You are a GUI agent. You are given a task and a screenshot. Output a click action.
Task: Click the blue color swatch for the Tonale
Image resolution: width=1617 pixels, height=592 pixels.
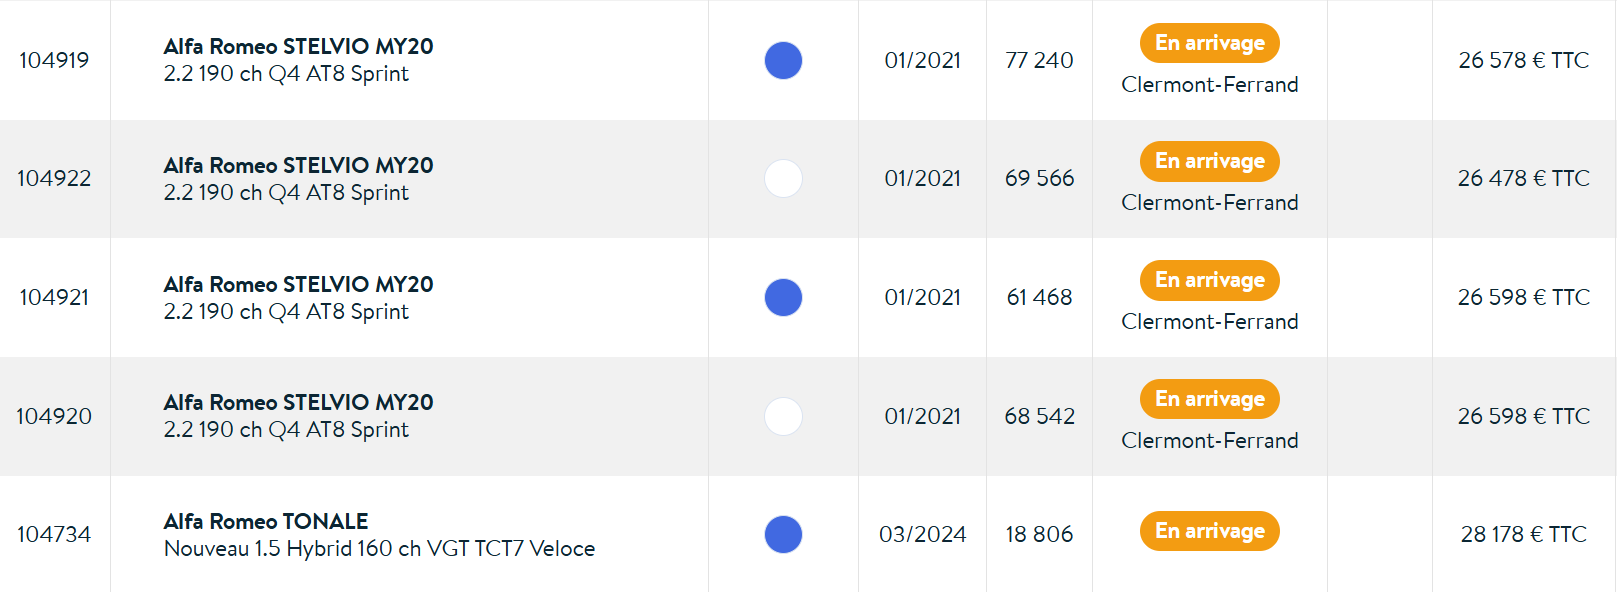point(783,534)
